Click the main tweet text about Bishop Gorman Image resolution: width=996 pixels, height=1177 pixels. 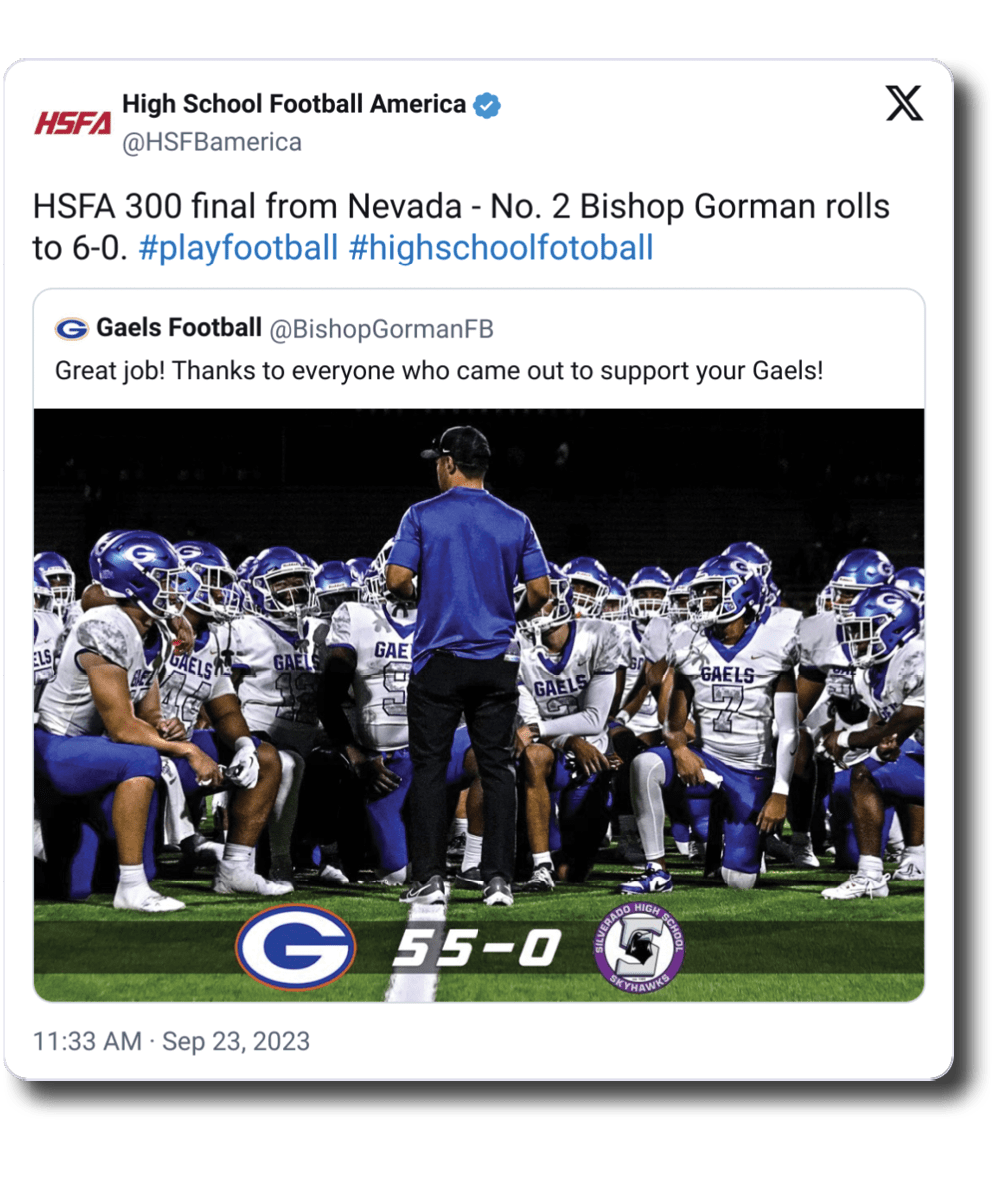pyautogui.click(x=460, y=207)
